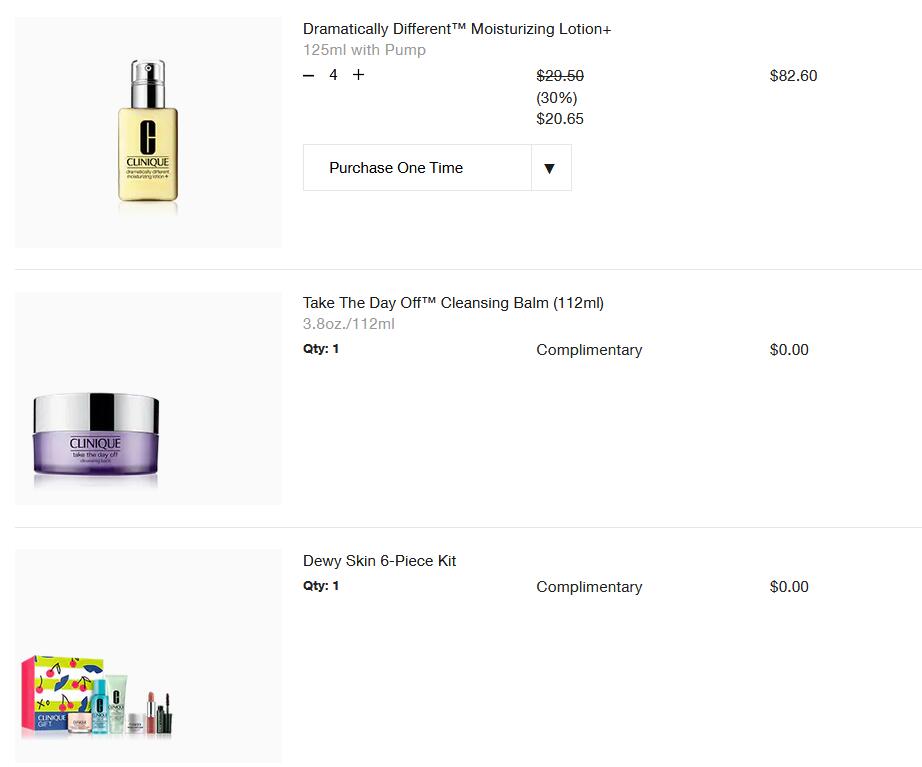Screen dimensions: 922x767
Task: Open Take The Day Off Cleansing Balm link
Action: point(453,303)
